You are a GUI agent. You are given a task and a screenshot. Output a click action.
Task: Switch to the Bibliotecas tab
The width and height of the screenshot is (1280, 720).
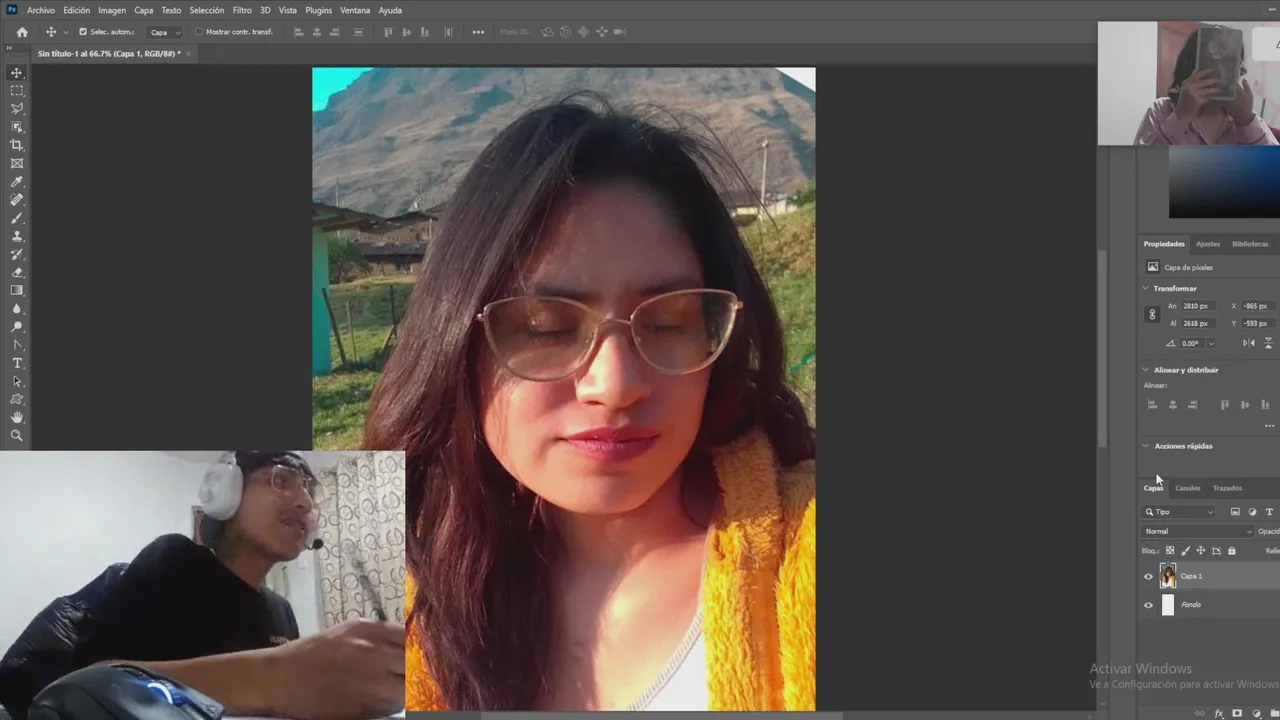click(1250, 244)
